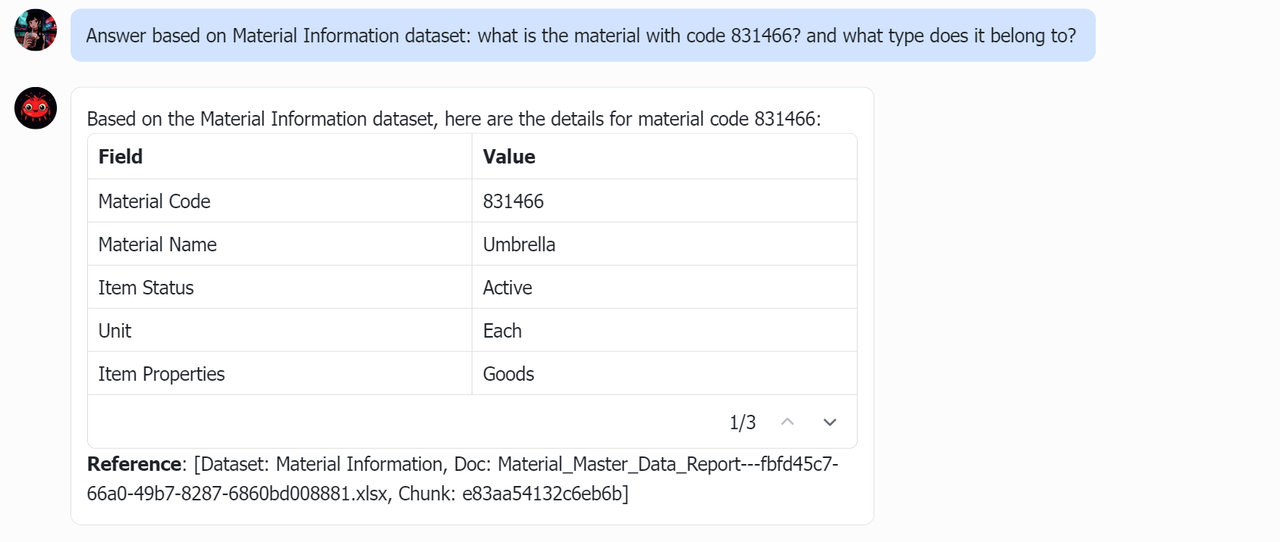Select the Unit field cell
This screenshot has width=1280, height=542.
(x=115, y=330)
